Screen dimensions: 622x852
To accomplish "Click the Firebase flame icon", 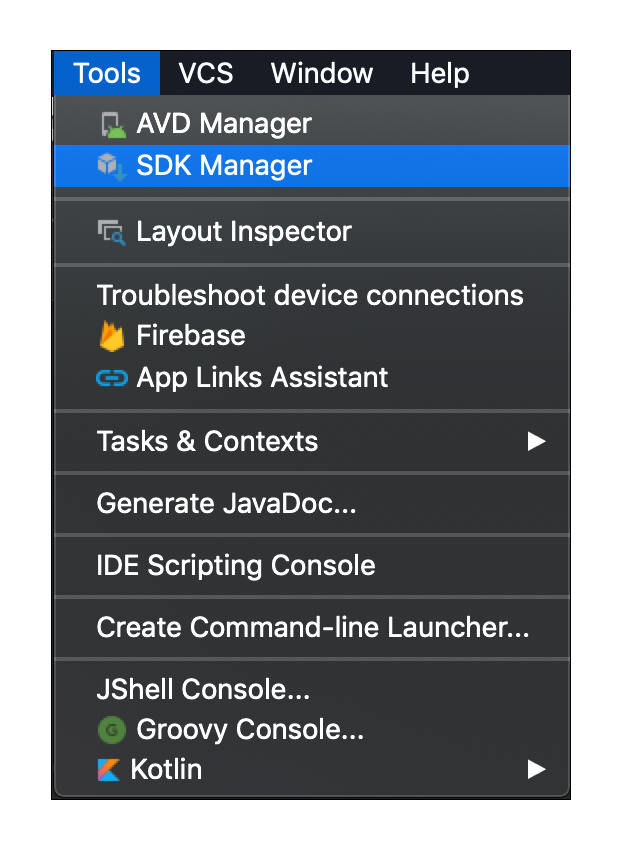I will coord(112,336).
